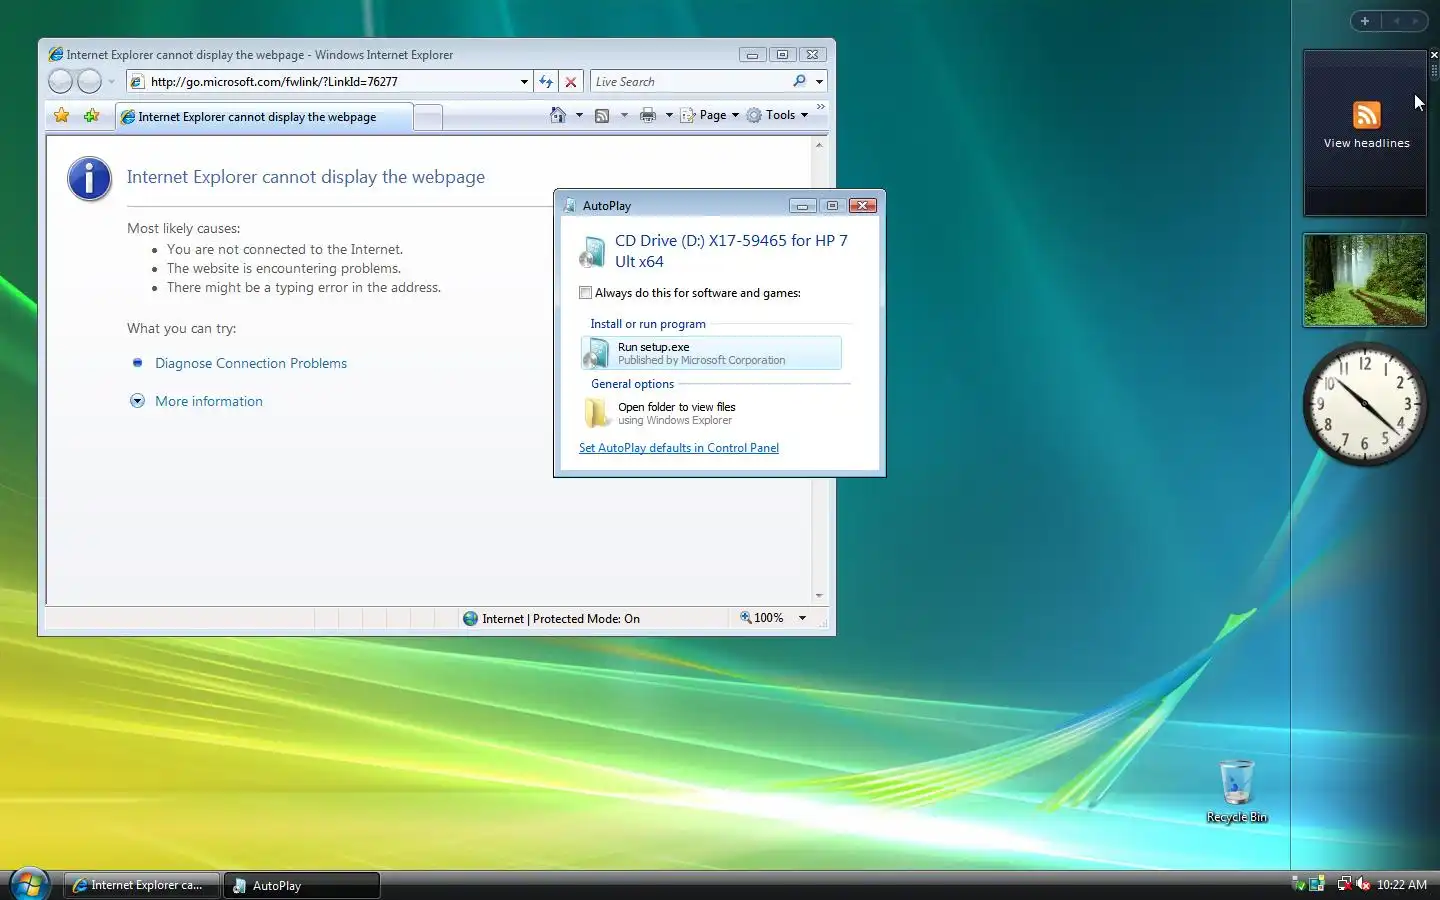Expand the Feeds dropdown arrow
1440x900 pixels.
pyautogui.click(x=624, y=115)
